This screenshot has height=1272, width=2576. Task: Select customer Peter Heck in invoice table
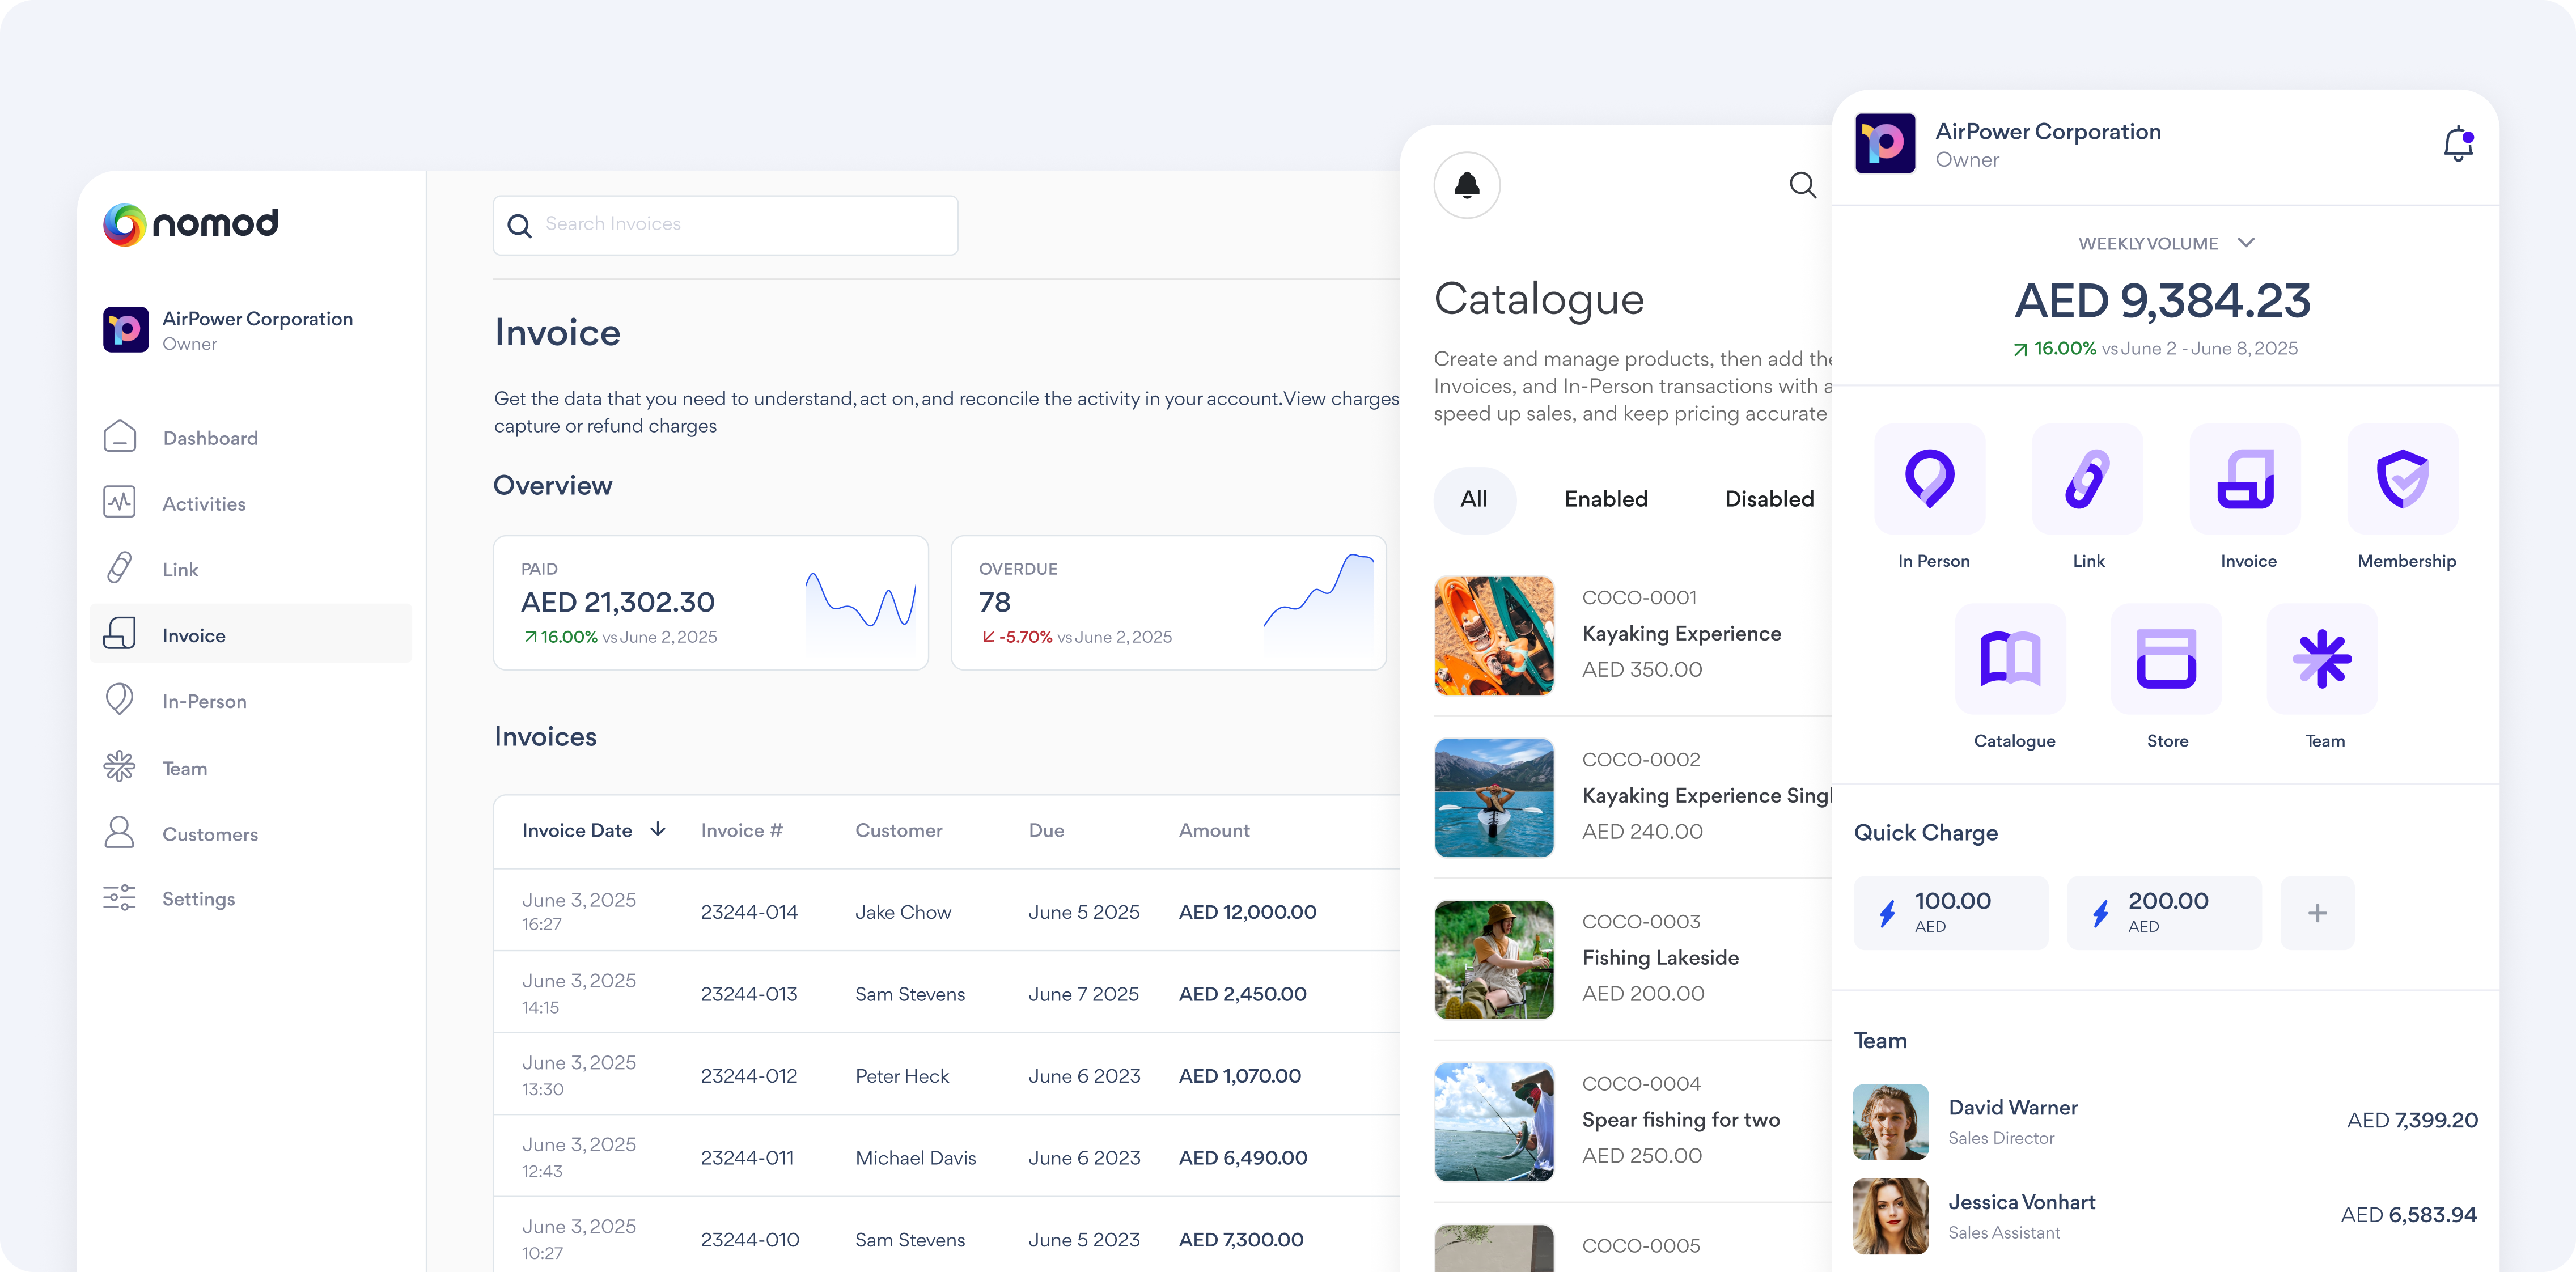[x=902, y=1076]
